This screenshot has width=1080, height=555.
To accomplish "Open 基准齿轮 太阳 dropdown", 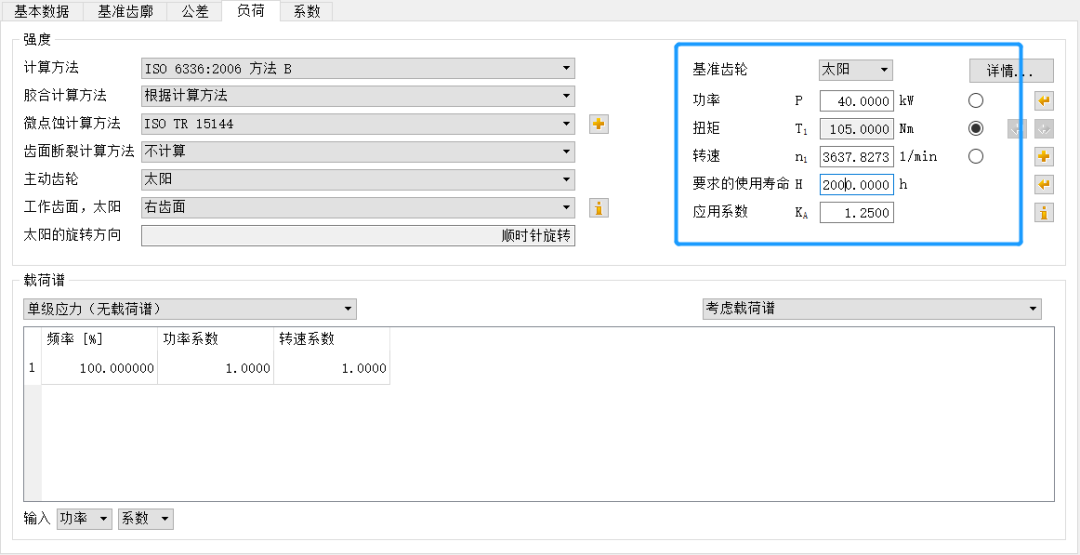I will [855, 70].
